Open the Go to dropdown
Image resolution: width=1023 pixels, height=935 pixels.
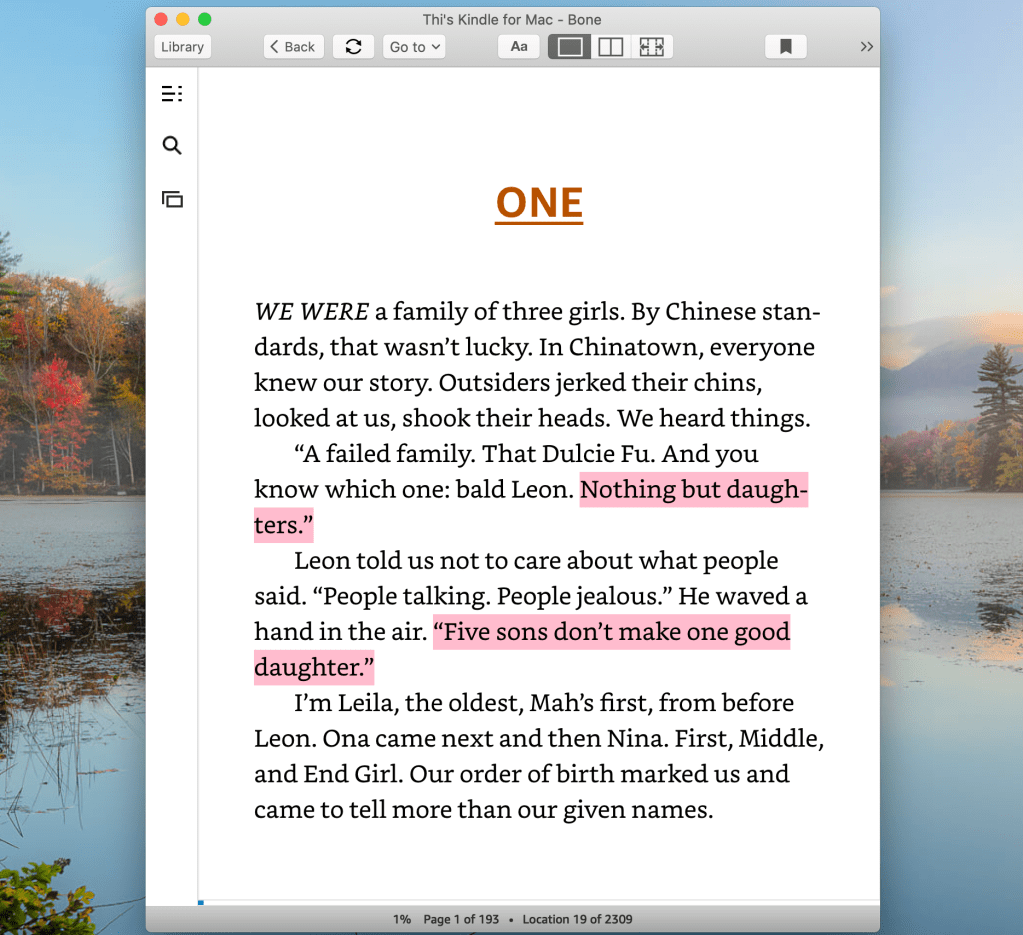pyautogui.click(x=414, y=47)
